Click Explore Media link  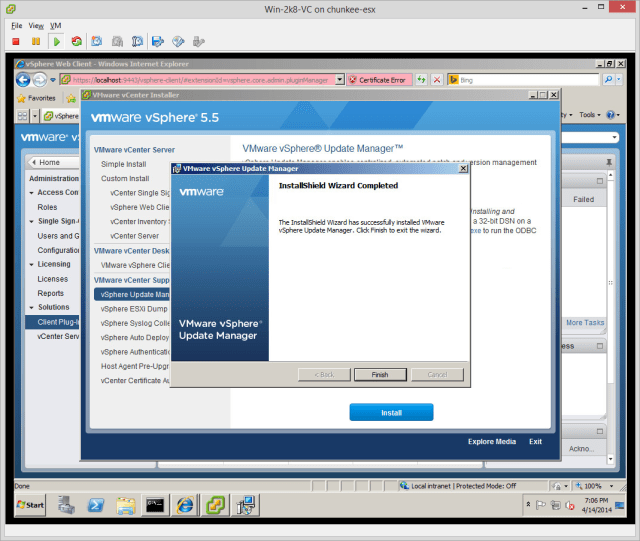pos(492,441)
